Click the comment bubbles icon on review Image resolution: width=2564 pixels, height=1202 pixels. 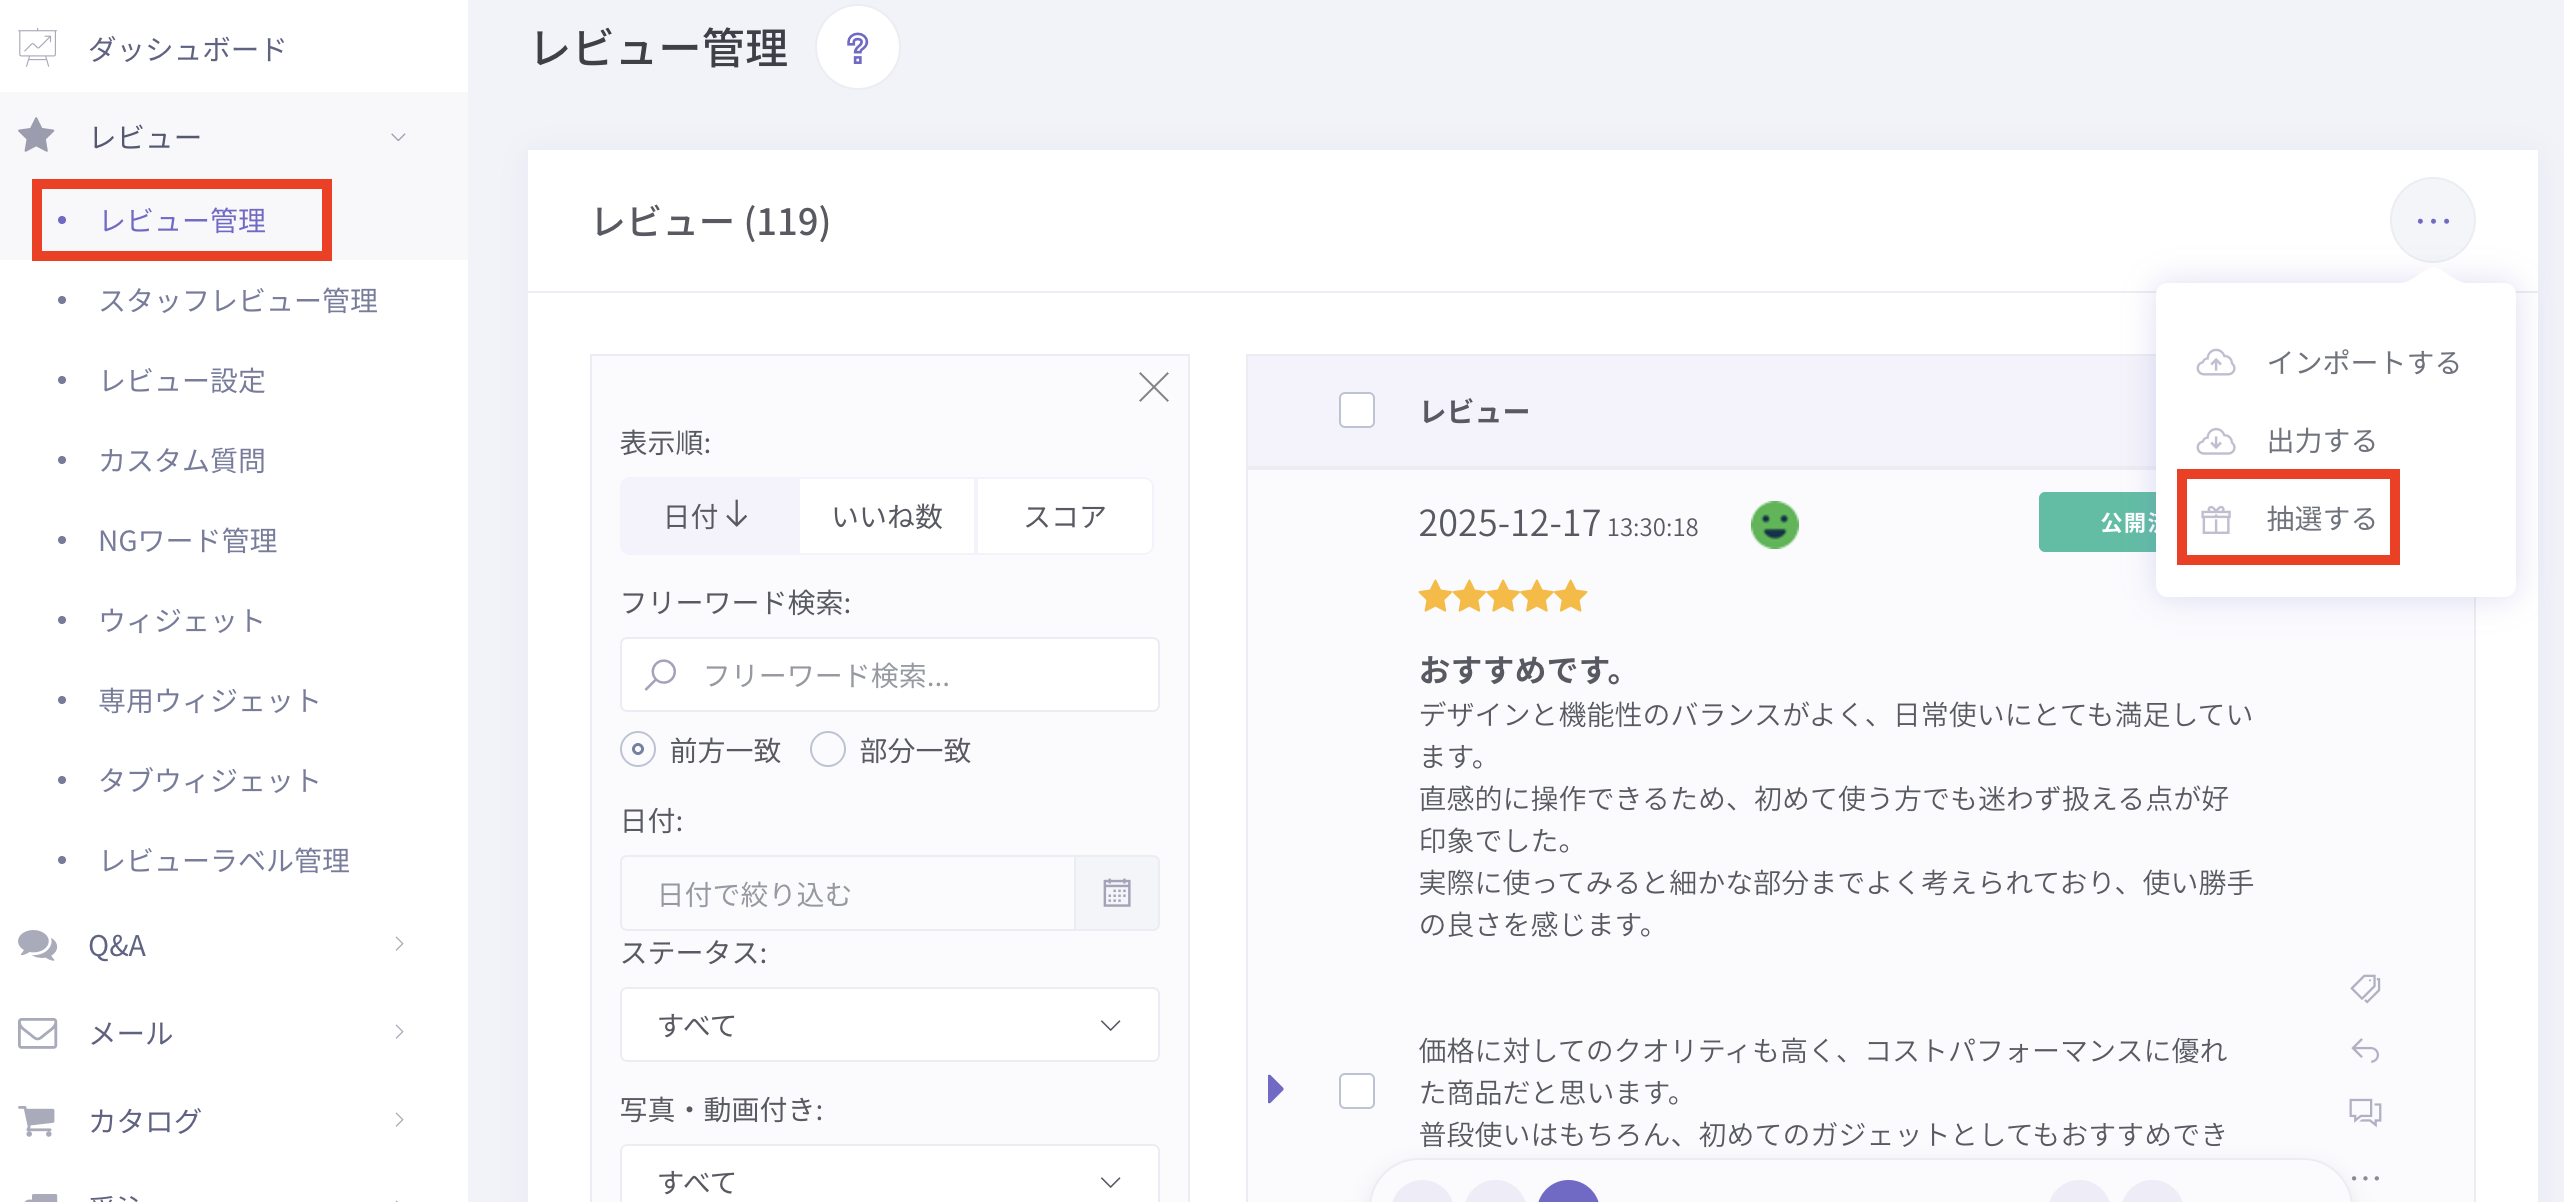coord(2365,1111)
